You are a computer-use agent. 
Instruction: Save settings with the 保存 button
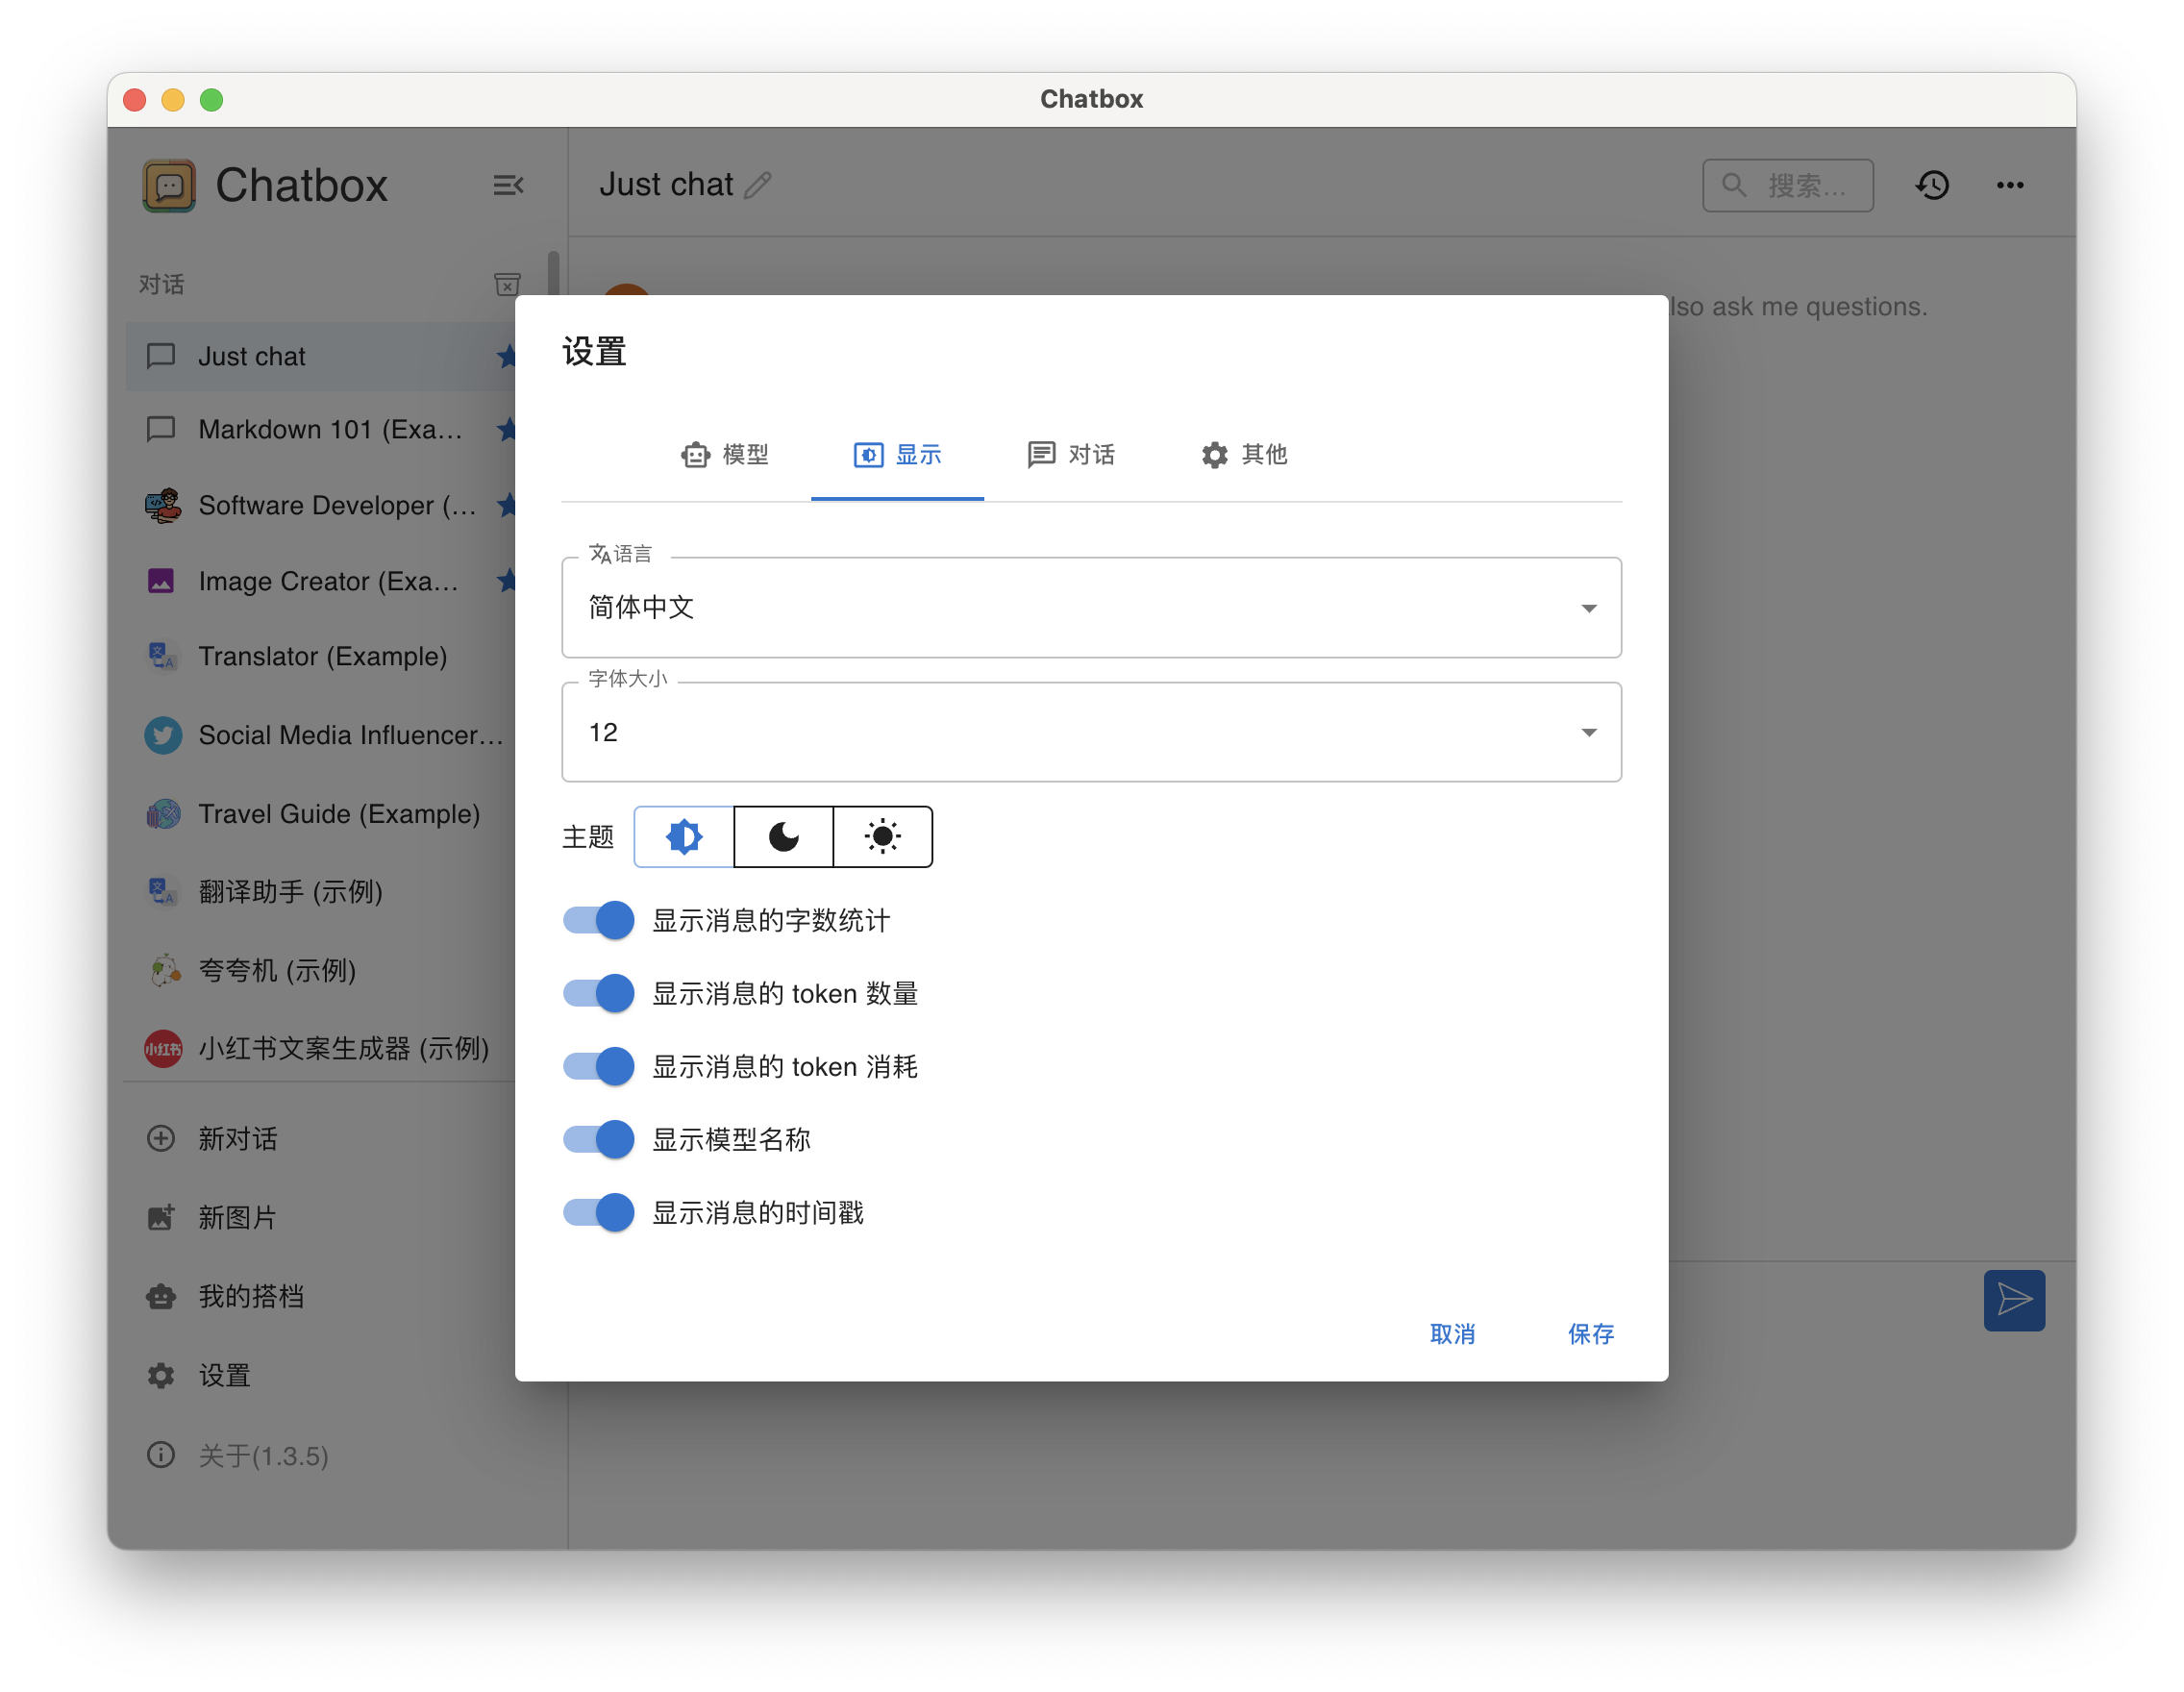tap(1590, 1334)
